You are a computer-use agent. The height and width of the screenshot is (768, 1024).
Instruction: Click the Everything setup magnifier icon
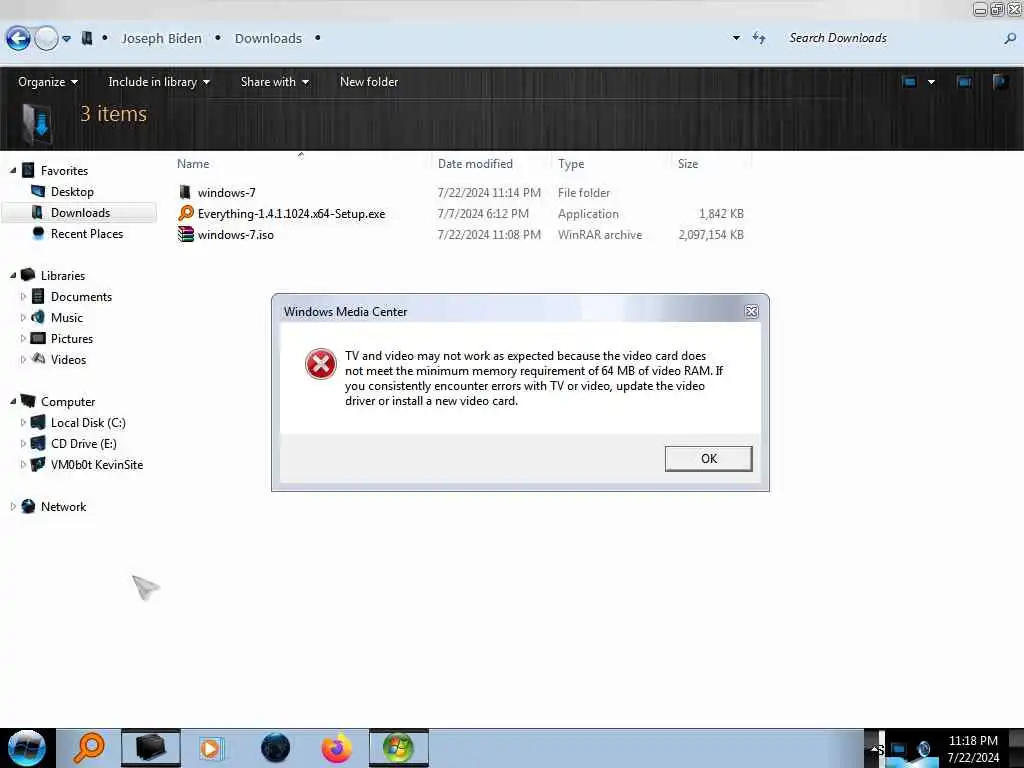186,213
